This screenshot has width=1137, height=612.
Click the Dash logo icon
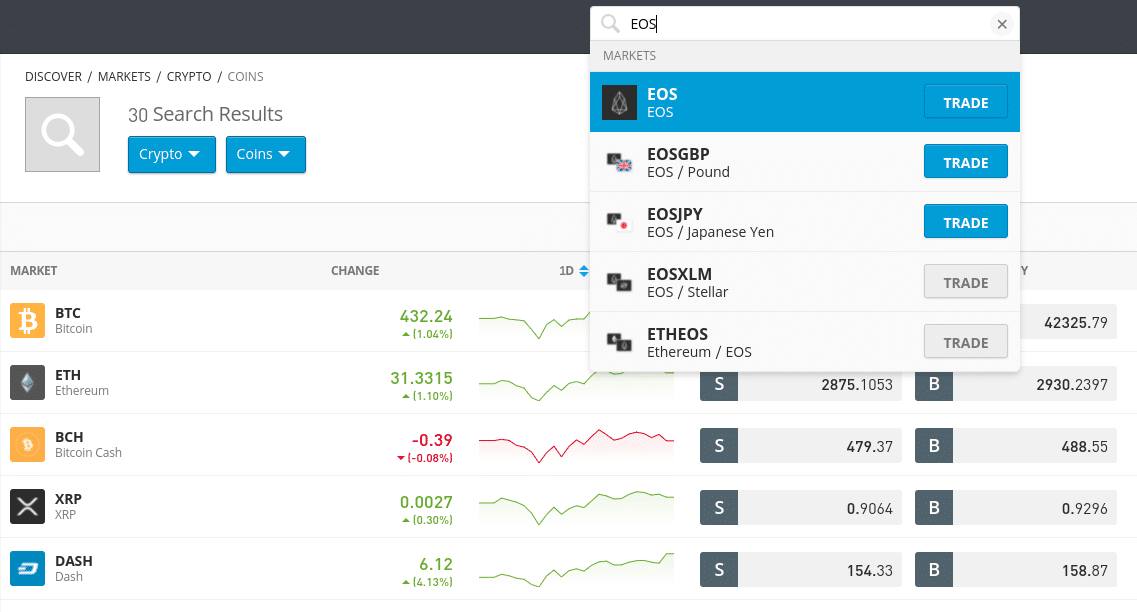(28, 568)
